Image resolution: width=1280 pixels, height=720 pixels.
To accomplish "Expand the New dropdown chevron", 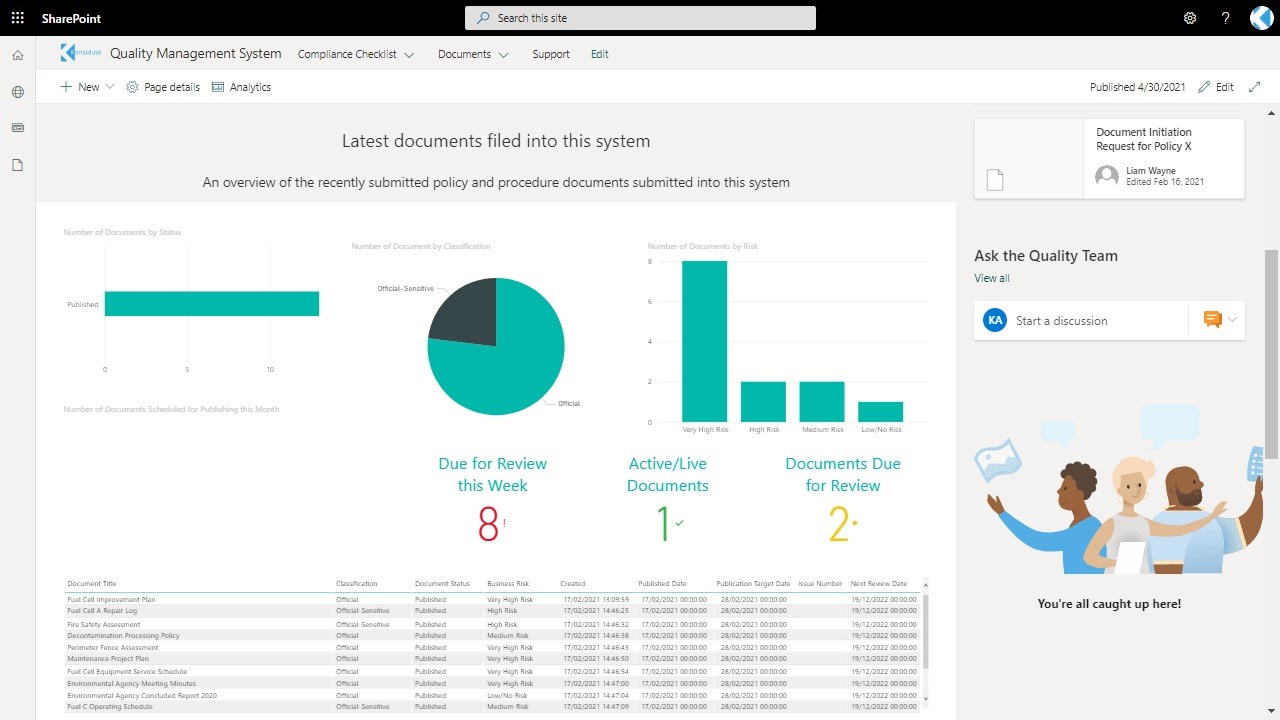I will point(110,87).
